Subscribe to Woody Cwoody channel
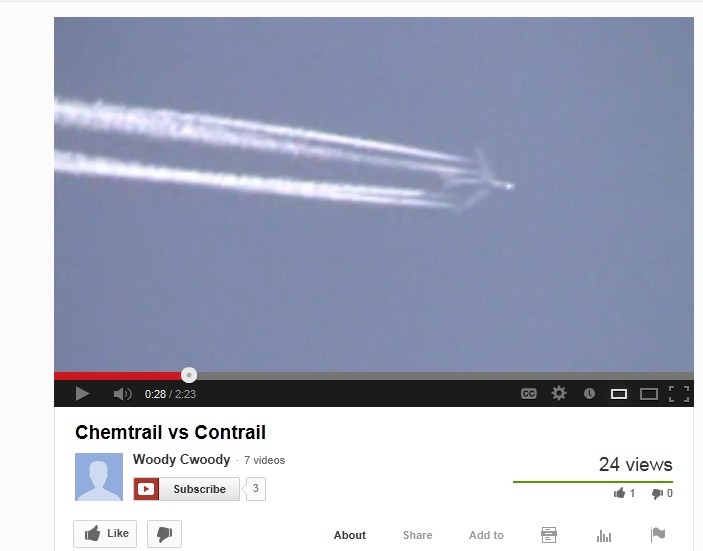Image resolution: width=703 pixels, height=551 pixels. click(187, 489)
